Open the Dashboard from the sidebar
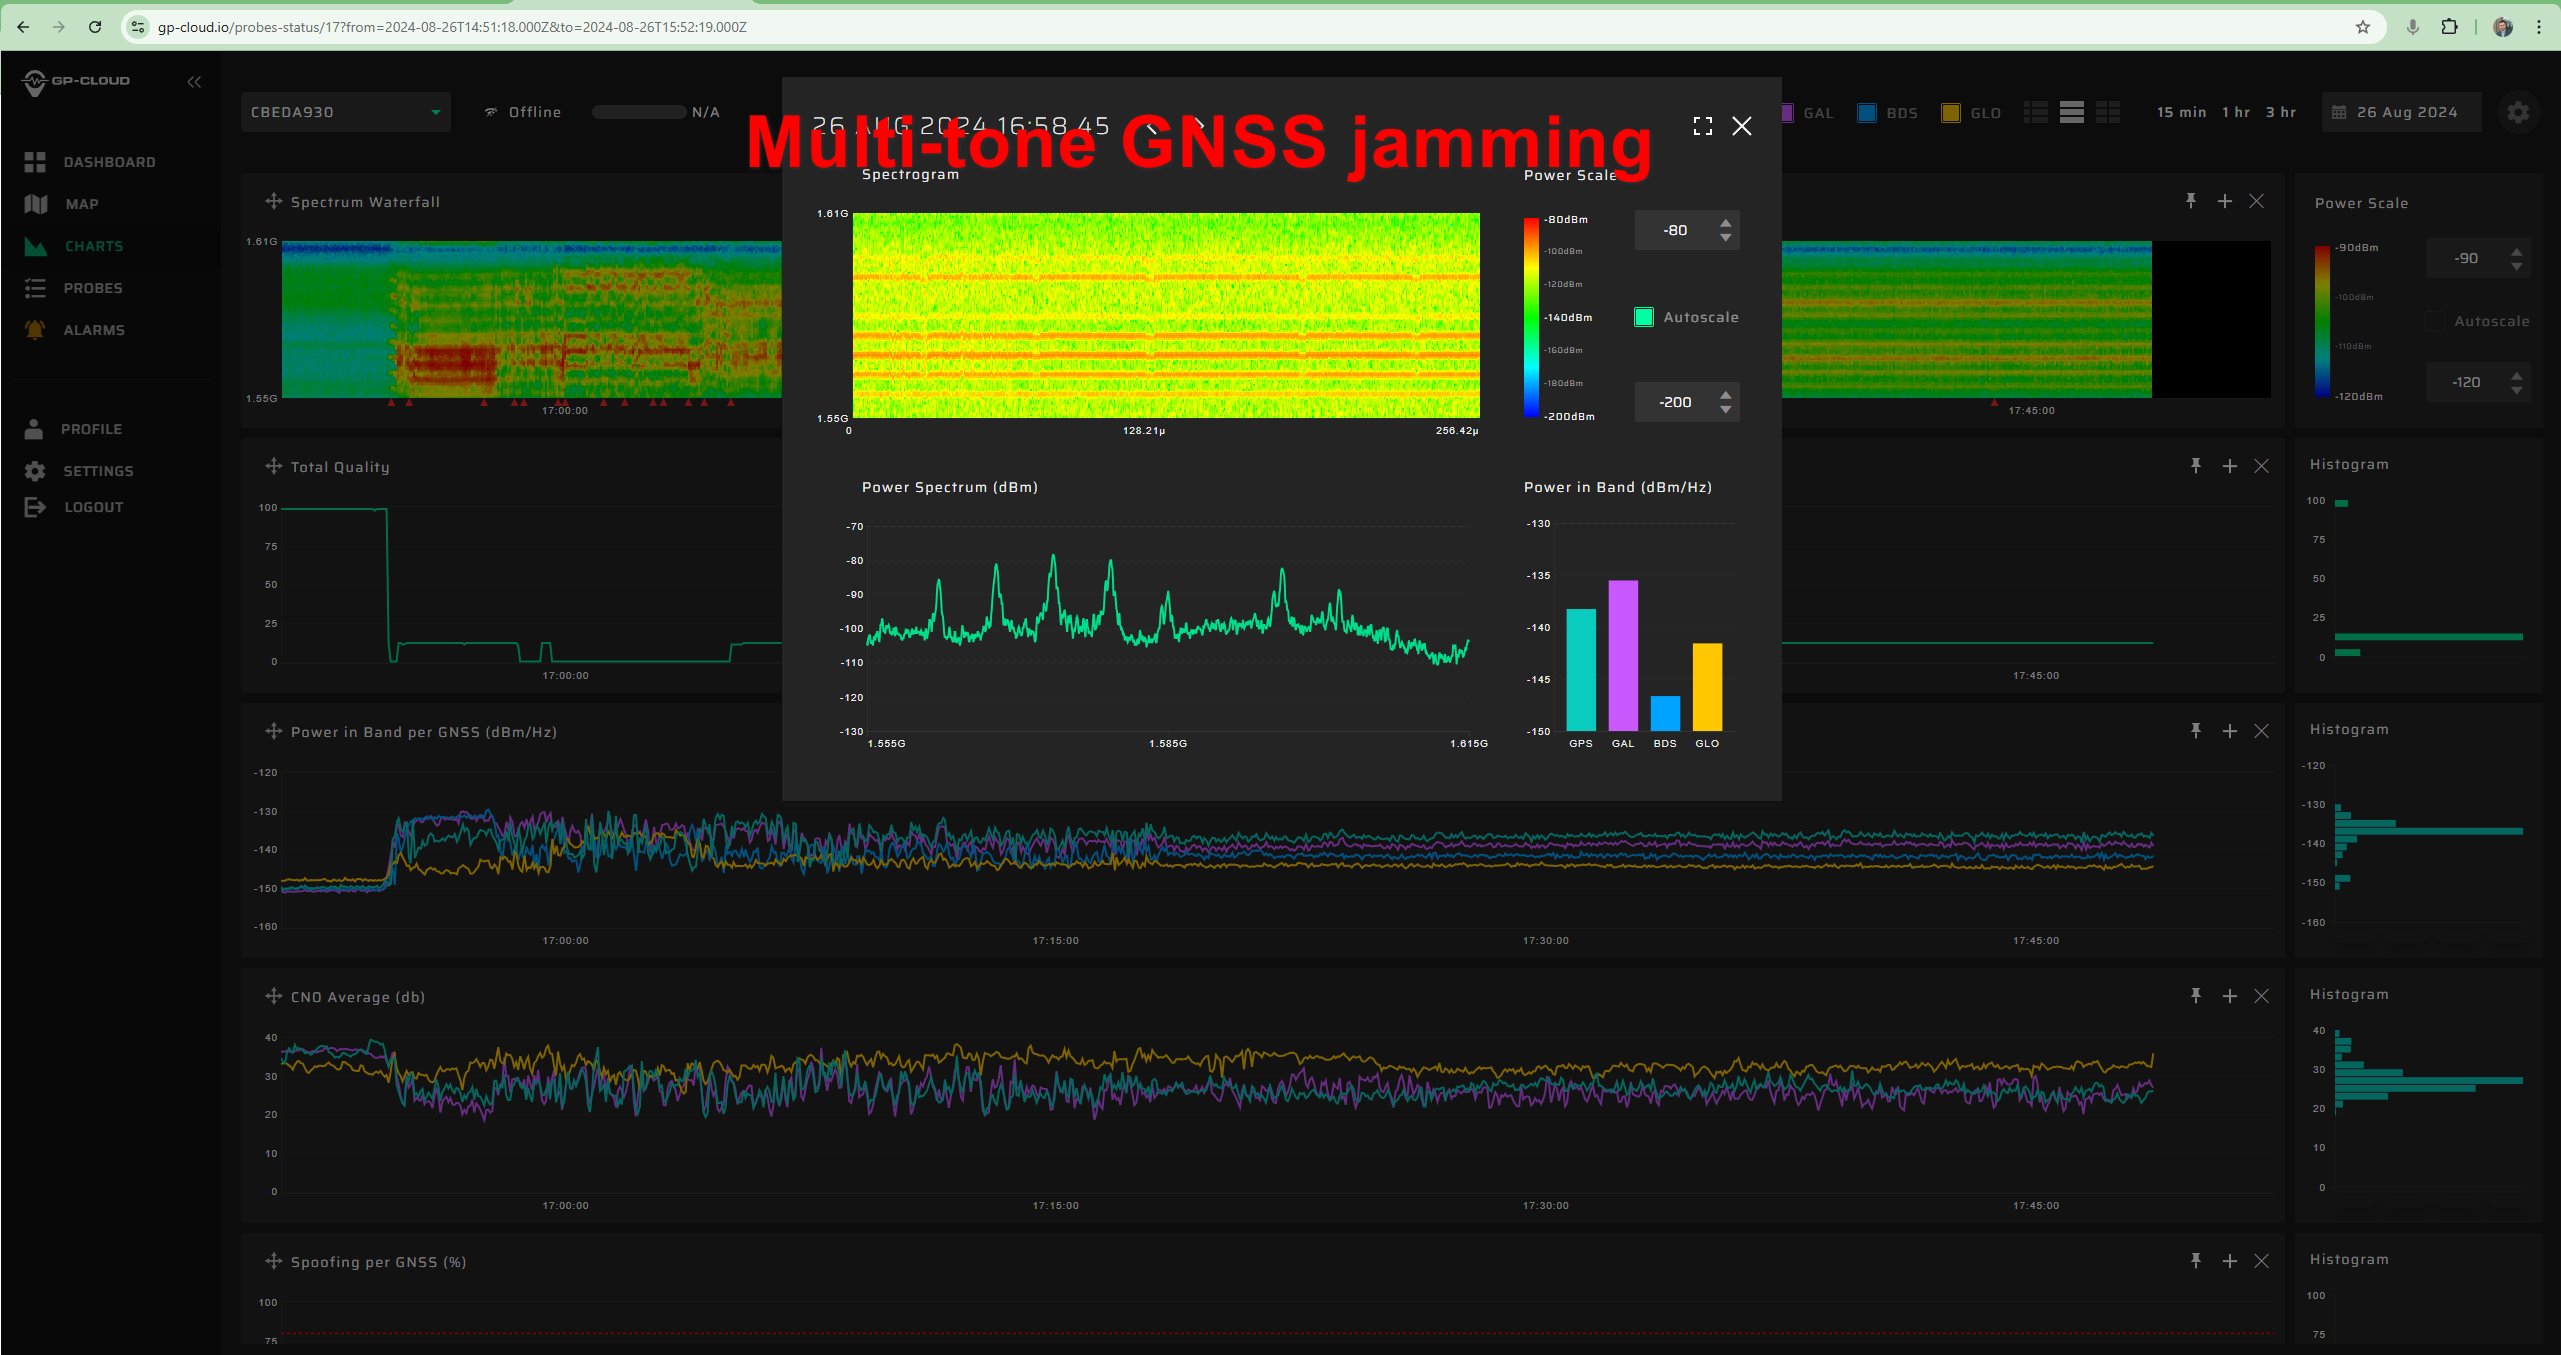Image resolution: width=2561 pixels, height=1355 pixels. [x=109, y=162]
